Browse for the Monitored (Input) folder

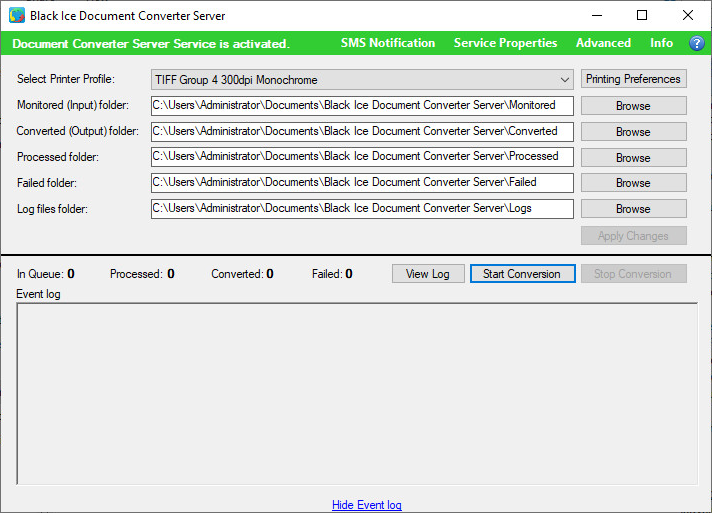pos(633,105)
